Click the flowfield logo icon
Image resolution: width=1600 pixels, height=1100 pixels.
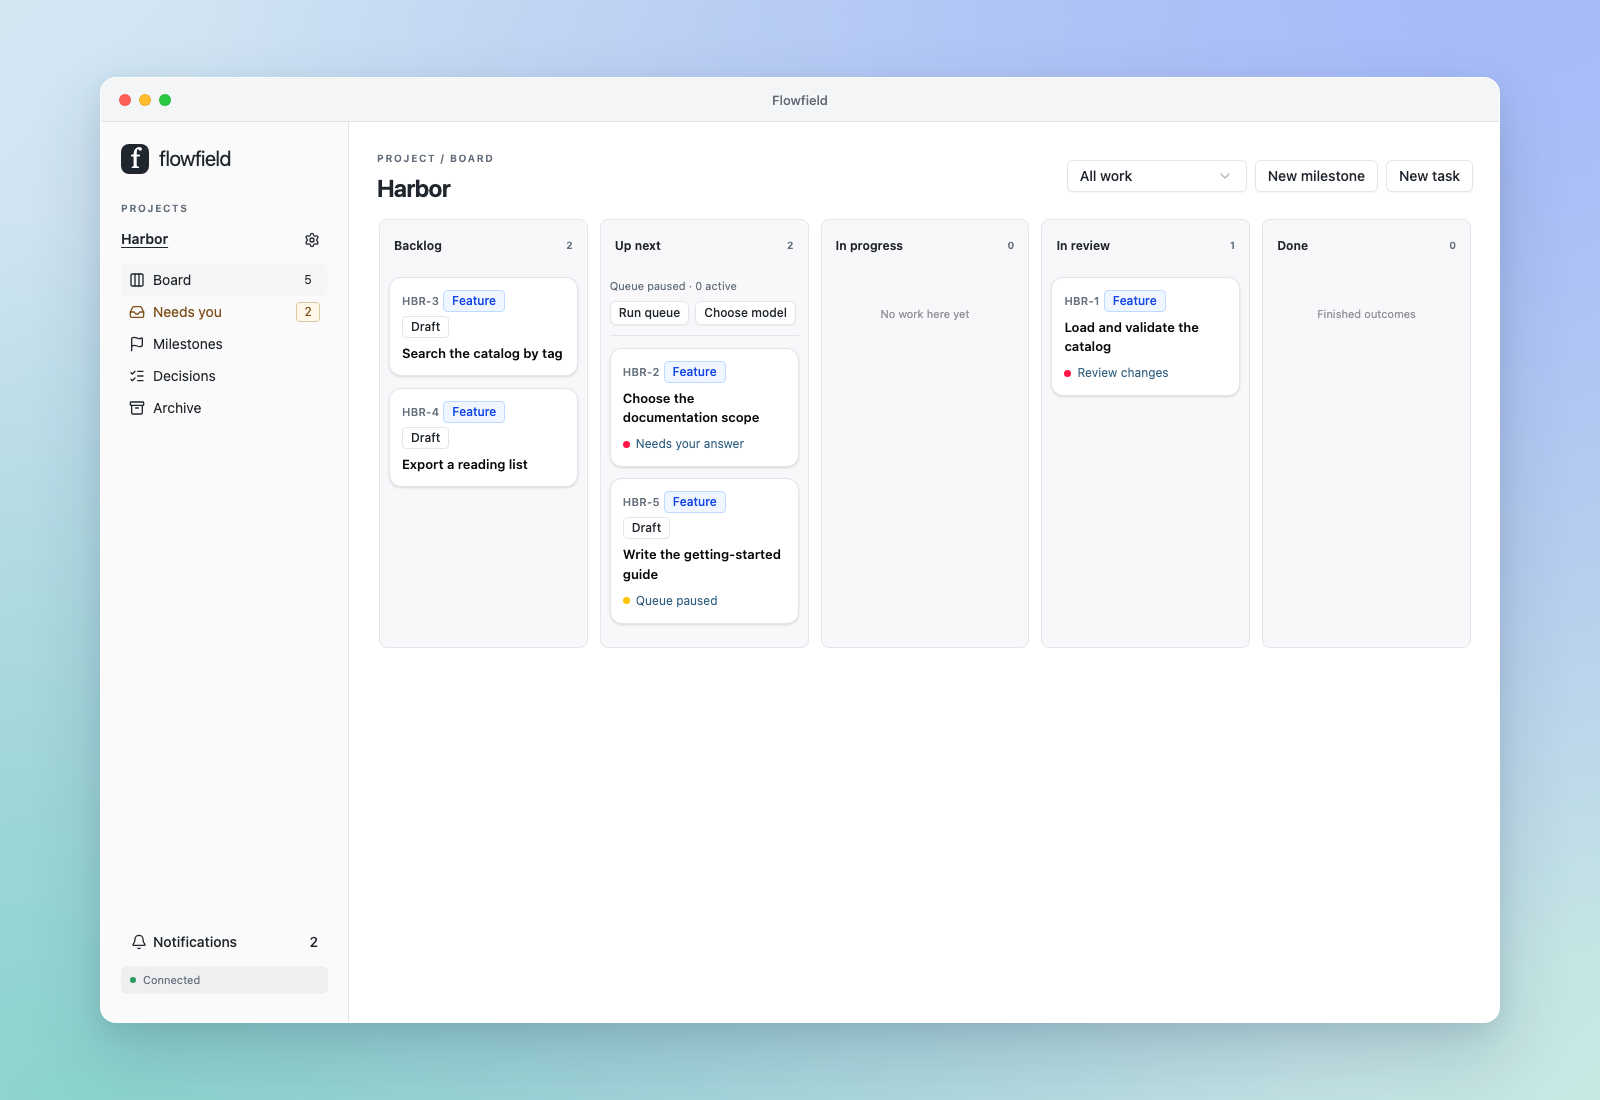tap(135, 159)
